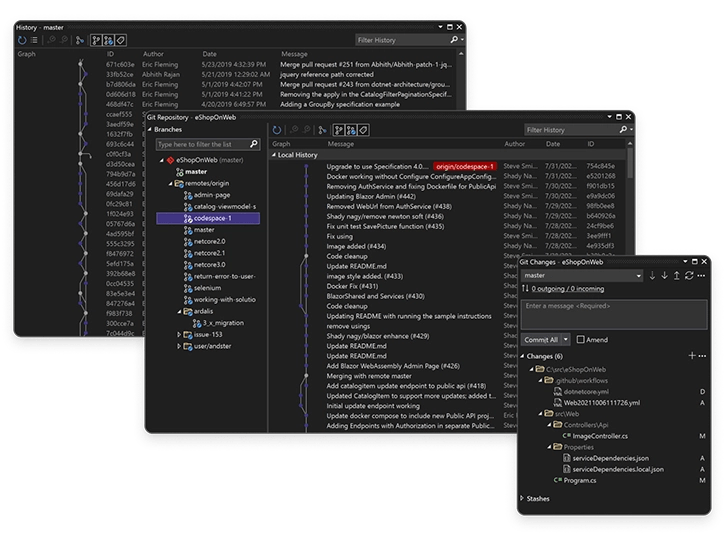Select the selenium remote branch
Screen dimensions: 725x536
[x=207, y=288]
